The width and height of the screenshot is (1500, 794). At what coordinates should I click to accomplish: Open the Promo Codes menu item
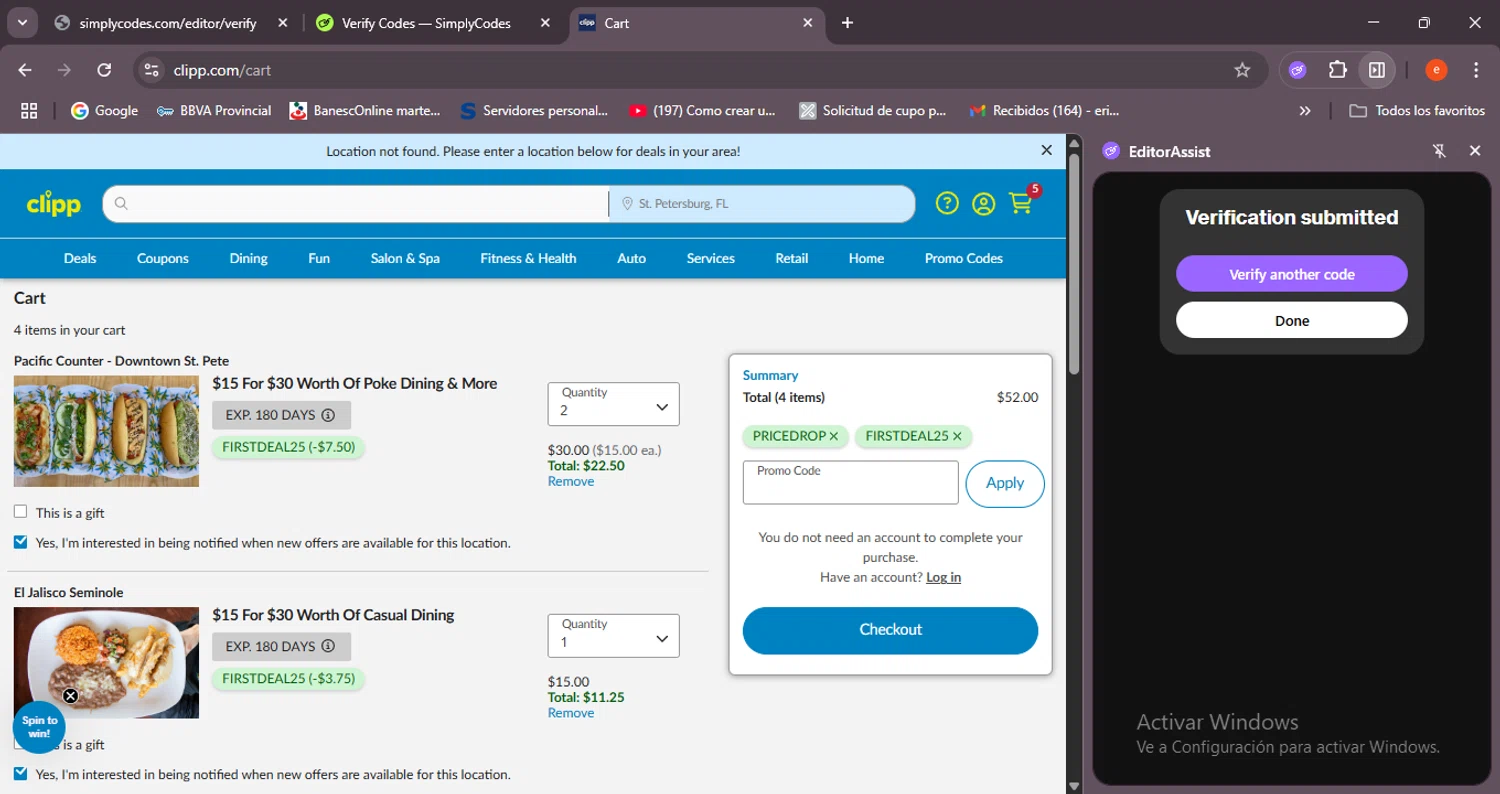click(964, 258)
